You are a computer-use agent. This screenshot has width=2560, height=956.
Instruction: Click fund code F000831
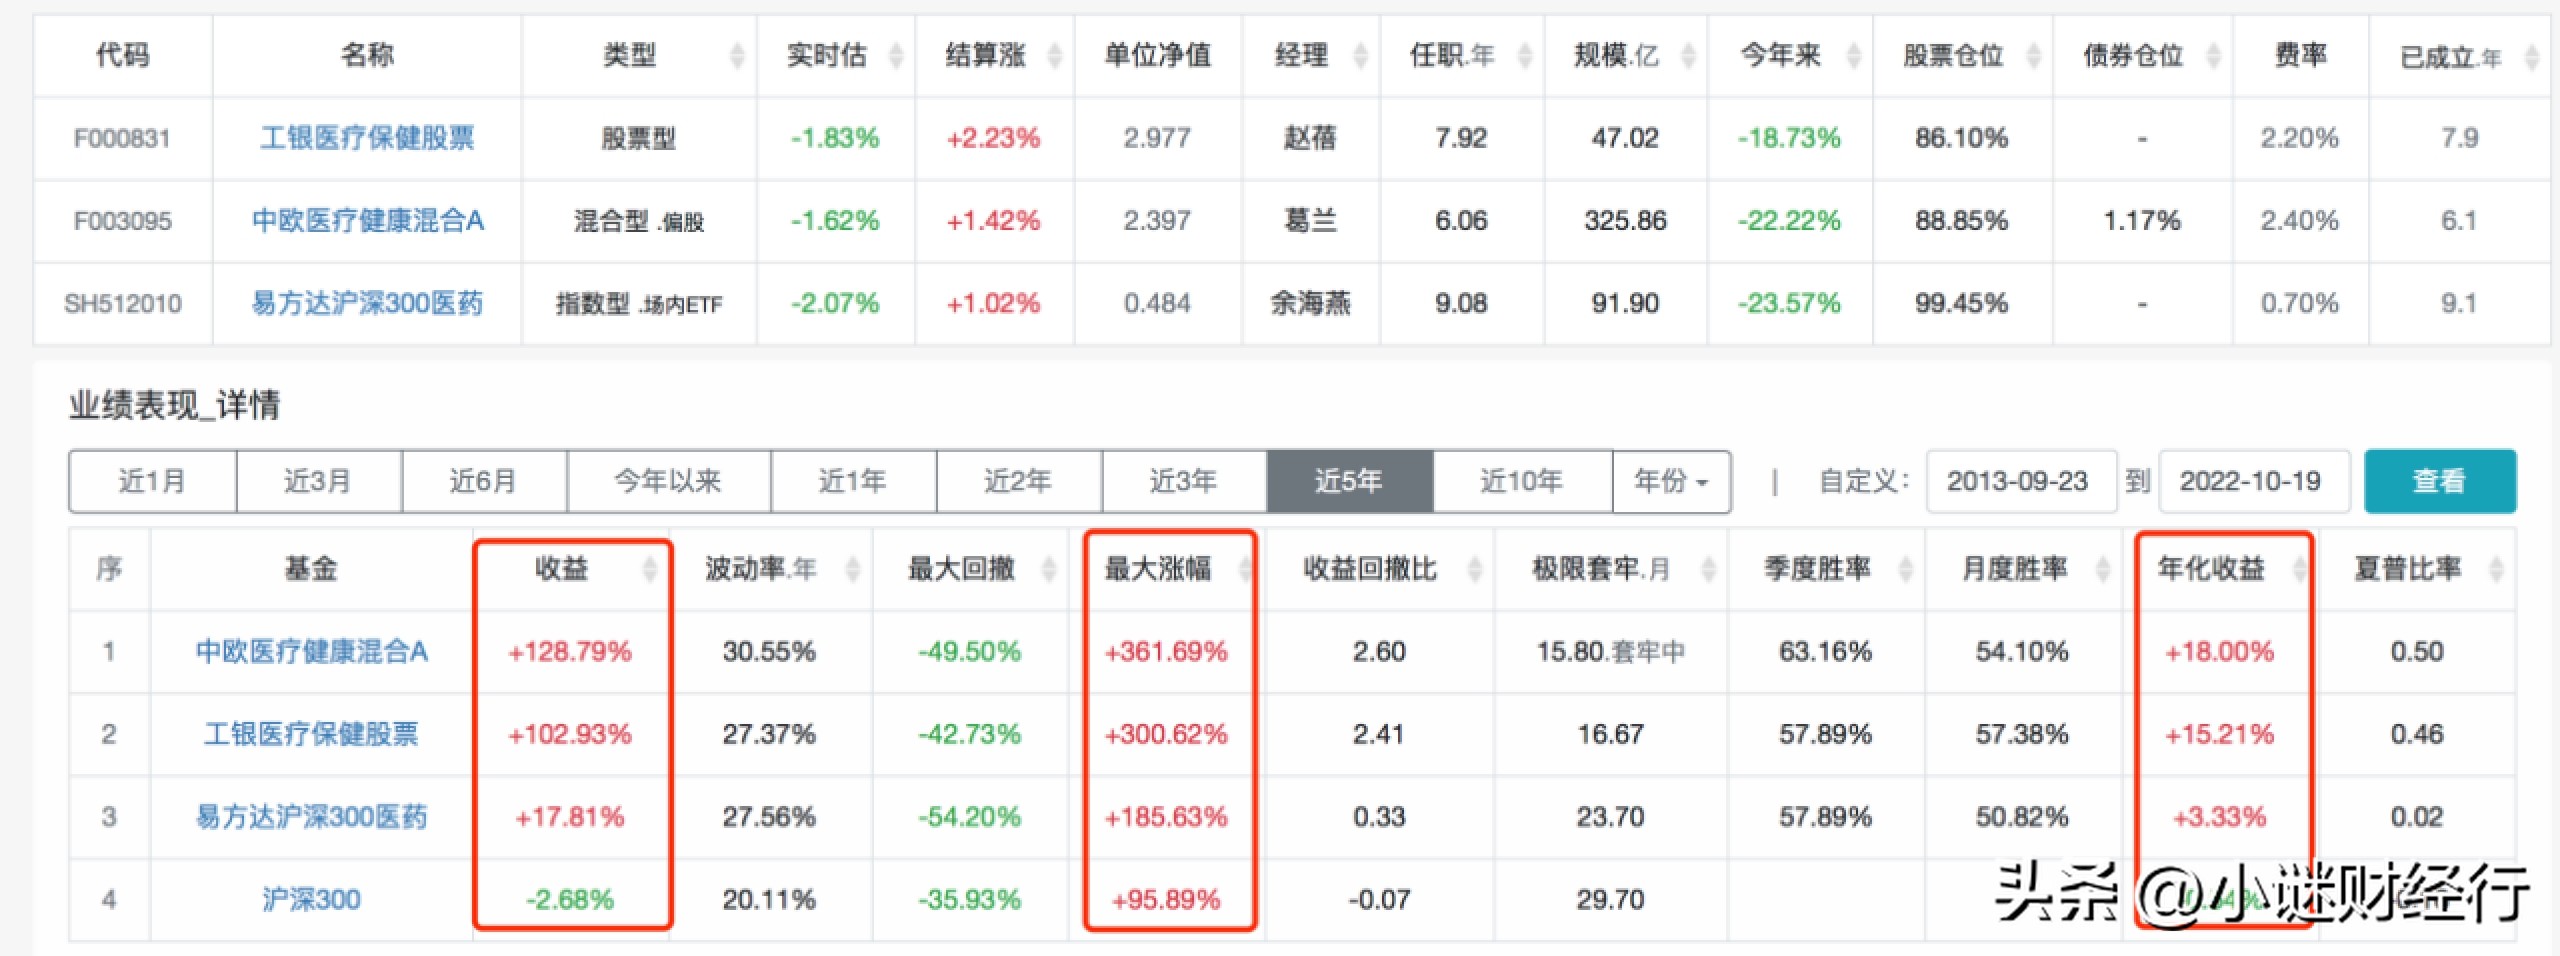pos(122,138)
